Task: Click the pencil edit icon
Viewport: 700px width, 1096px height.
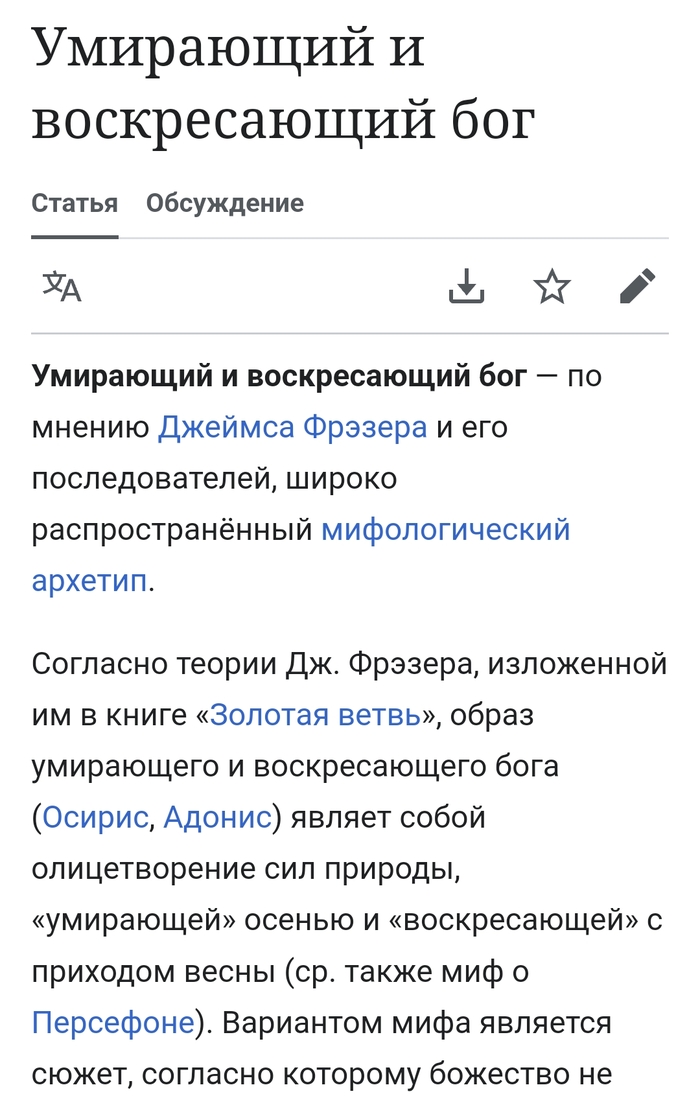Action: [x=637, y=287]
